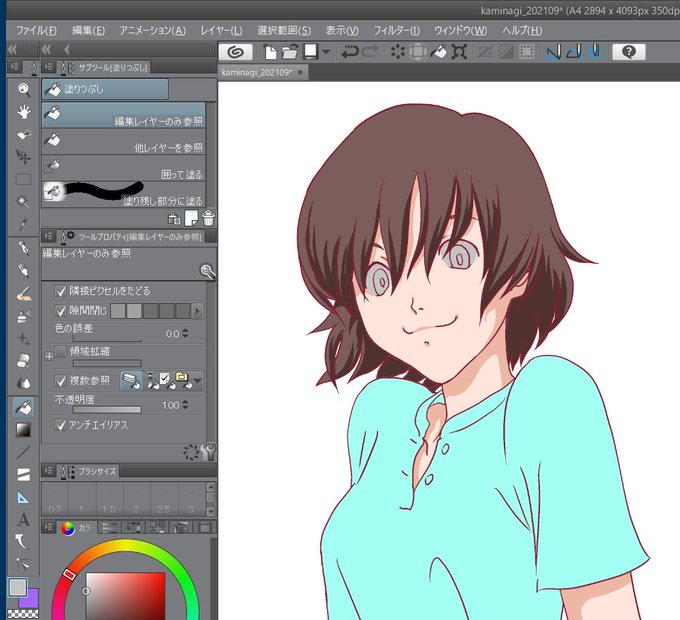Select the Balloon tool
The height and width of the screenshot is (620, 680).
coord(23,542)
